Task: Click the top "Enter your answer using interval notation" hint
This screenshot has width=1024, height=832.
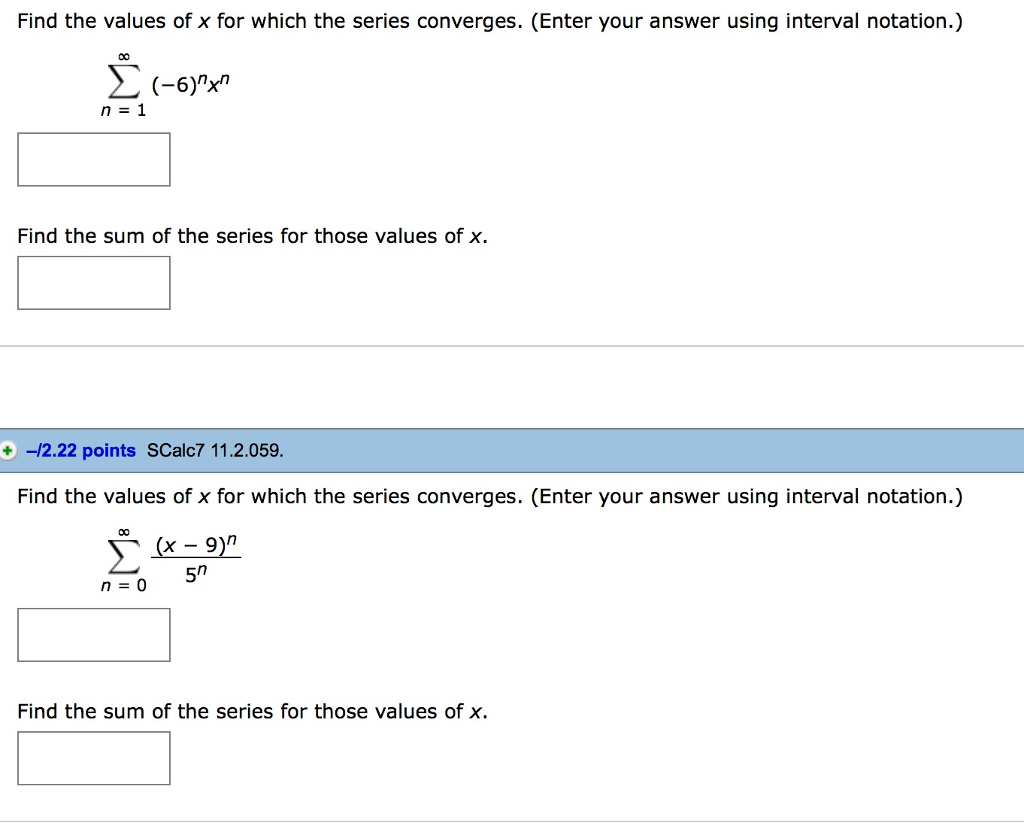Action: pyautogui.click(x=747, y=21)
